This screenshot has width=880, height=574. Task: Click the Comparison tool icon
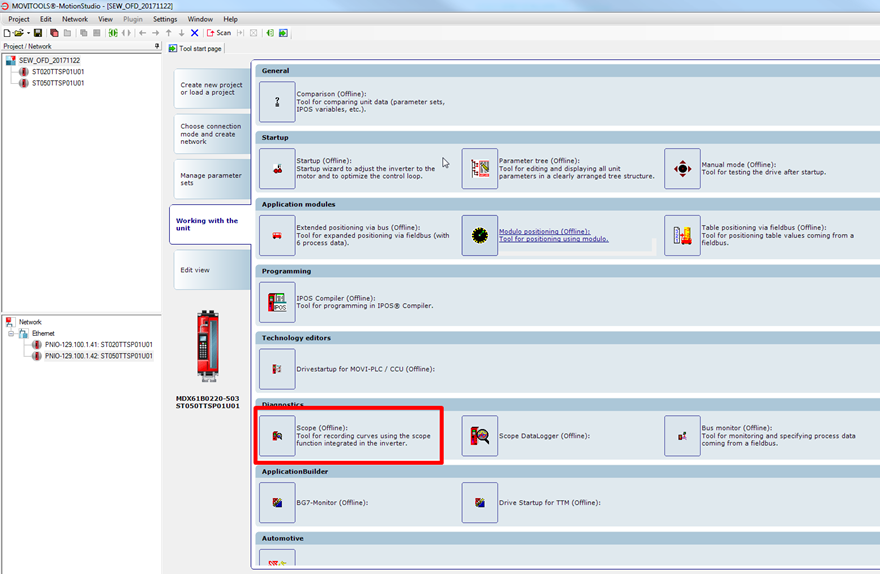277,102
